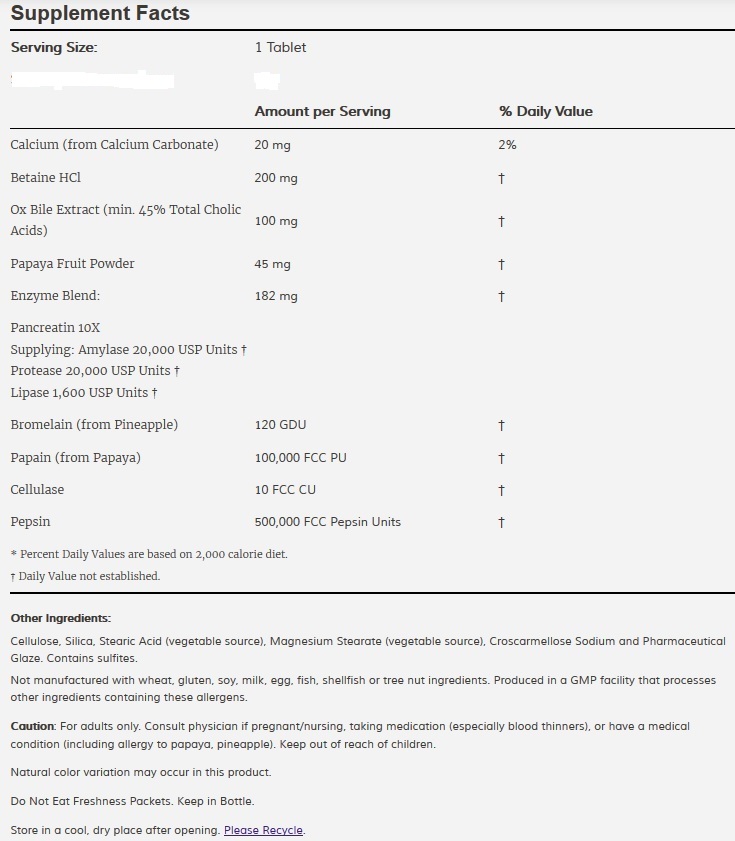Click the Betaine HCl ingredient name
This screenshot has height=841, width=735.
tap(46, 178)
